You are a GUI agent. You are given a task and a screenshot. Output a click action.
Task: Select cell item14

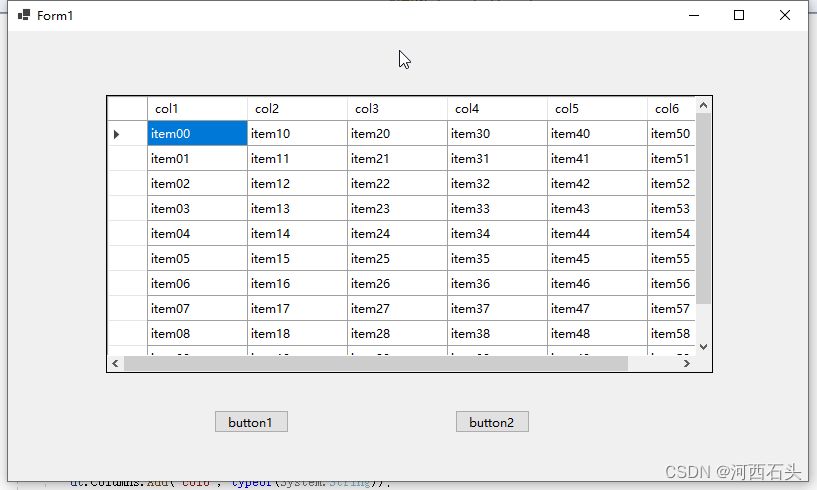[x=298, y=234]
